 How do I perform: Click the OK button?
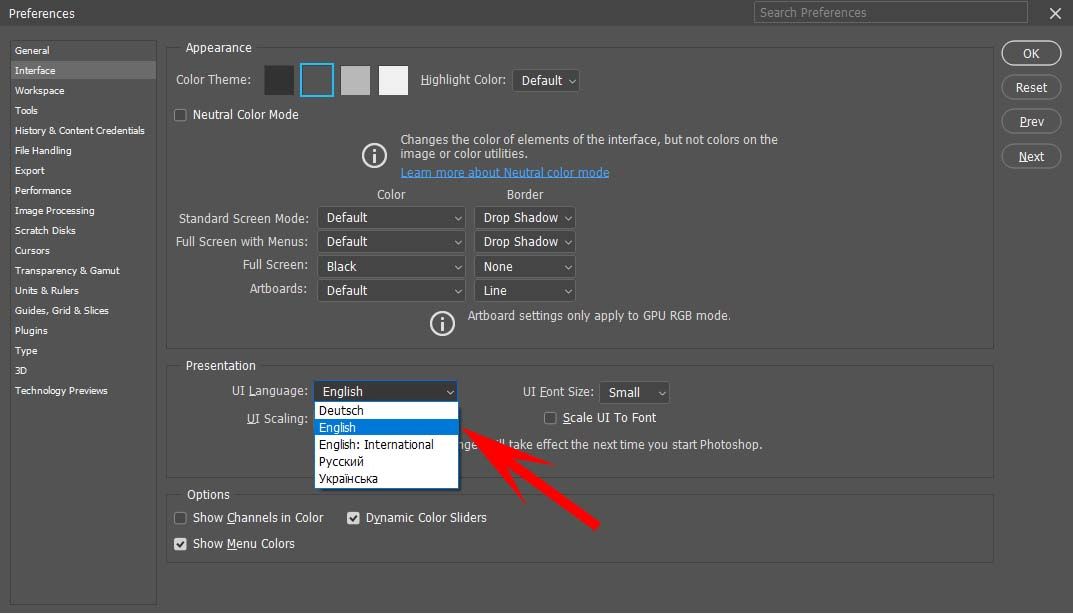[x=1031, y=53]
